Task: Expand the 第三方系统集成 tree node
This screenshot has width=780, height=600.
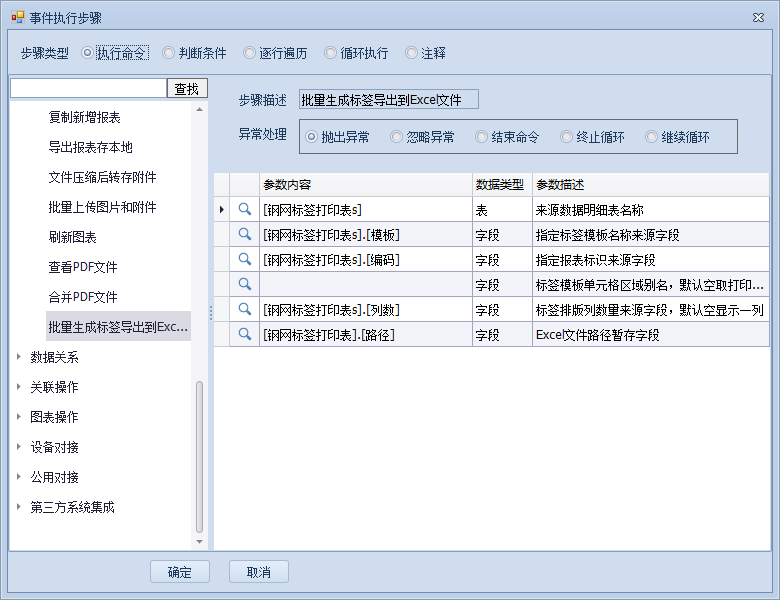Action: click(19, 507)
